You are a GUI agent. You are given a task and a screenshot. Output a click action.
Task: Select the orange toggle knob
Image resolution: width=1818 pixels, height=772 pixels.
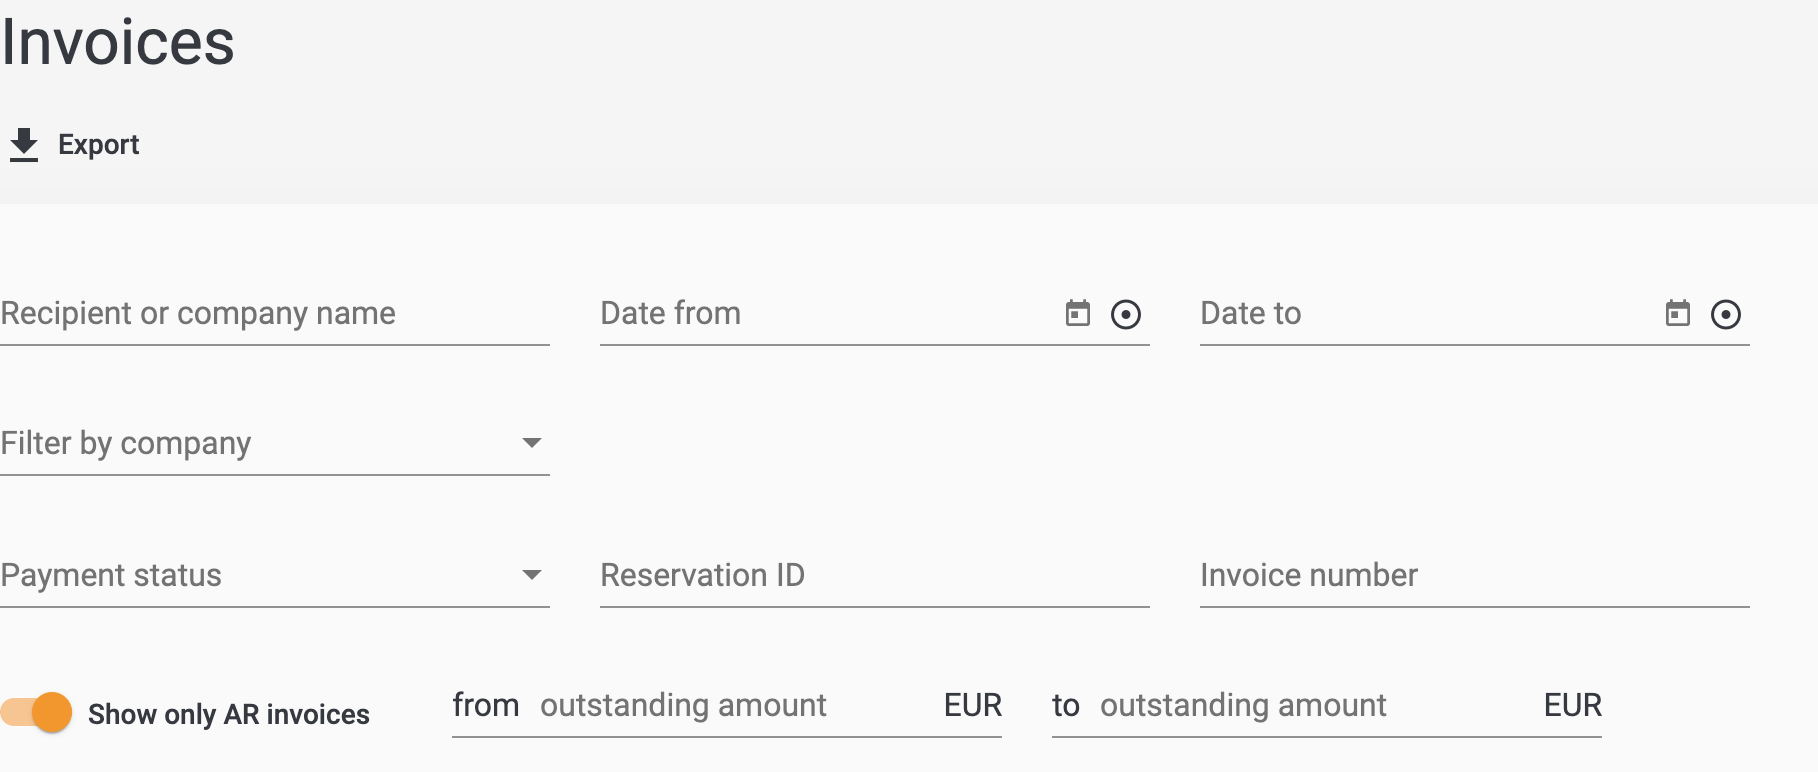tap(51, 713)
